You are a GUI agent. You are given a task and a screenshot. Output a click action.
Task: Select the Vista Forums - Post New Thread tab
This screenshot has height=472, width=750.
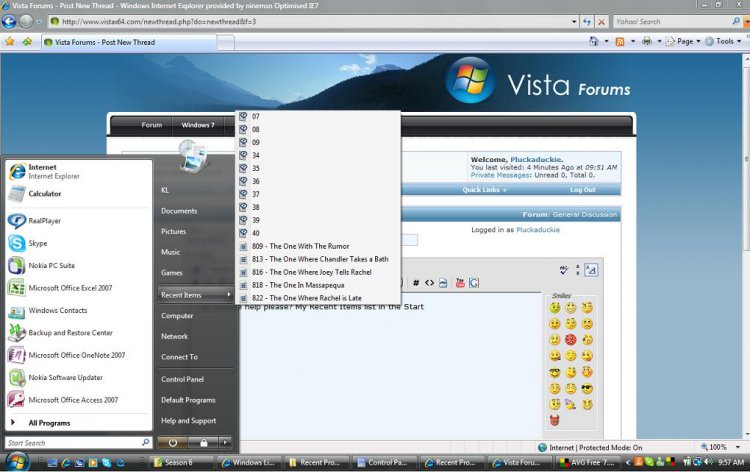(x=129, y=42)
